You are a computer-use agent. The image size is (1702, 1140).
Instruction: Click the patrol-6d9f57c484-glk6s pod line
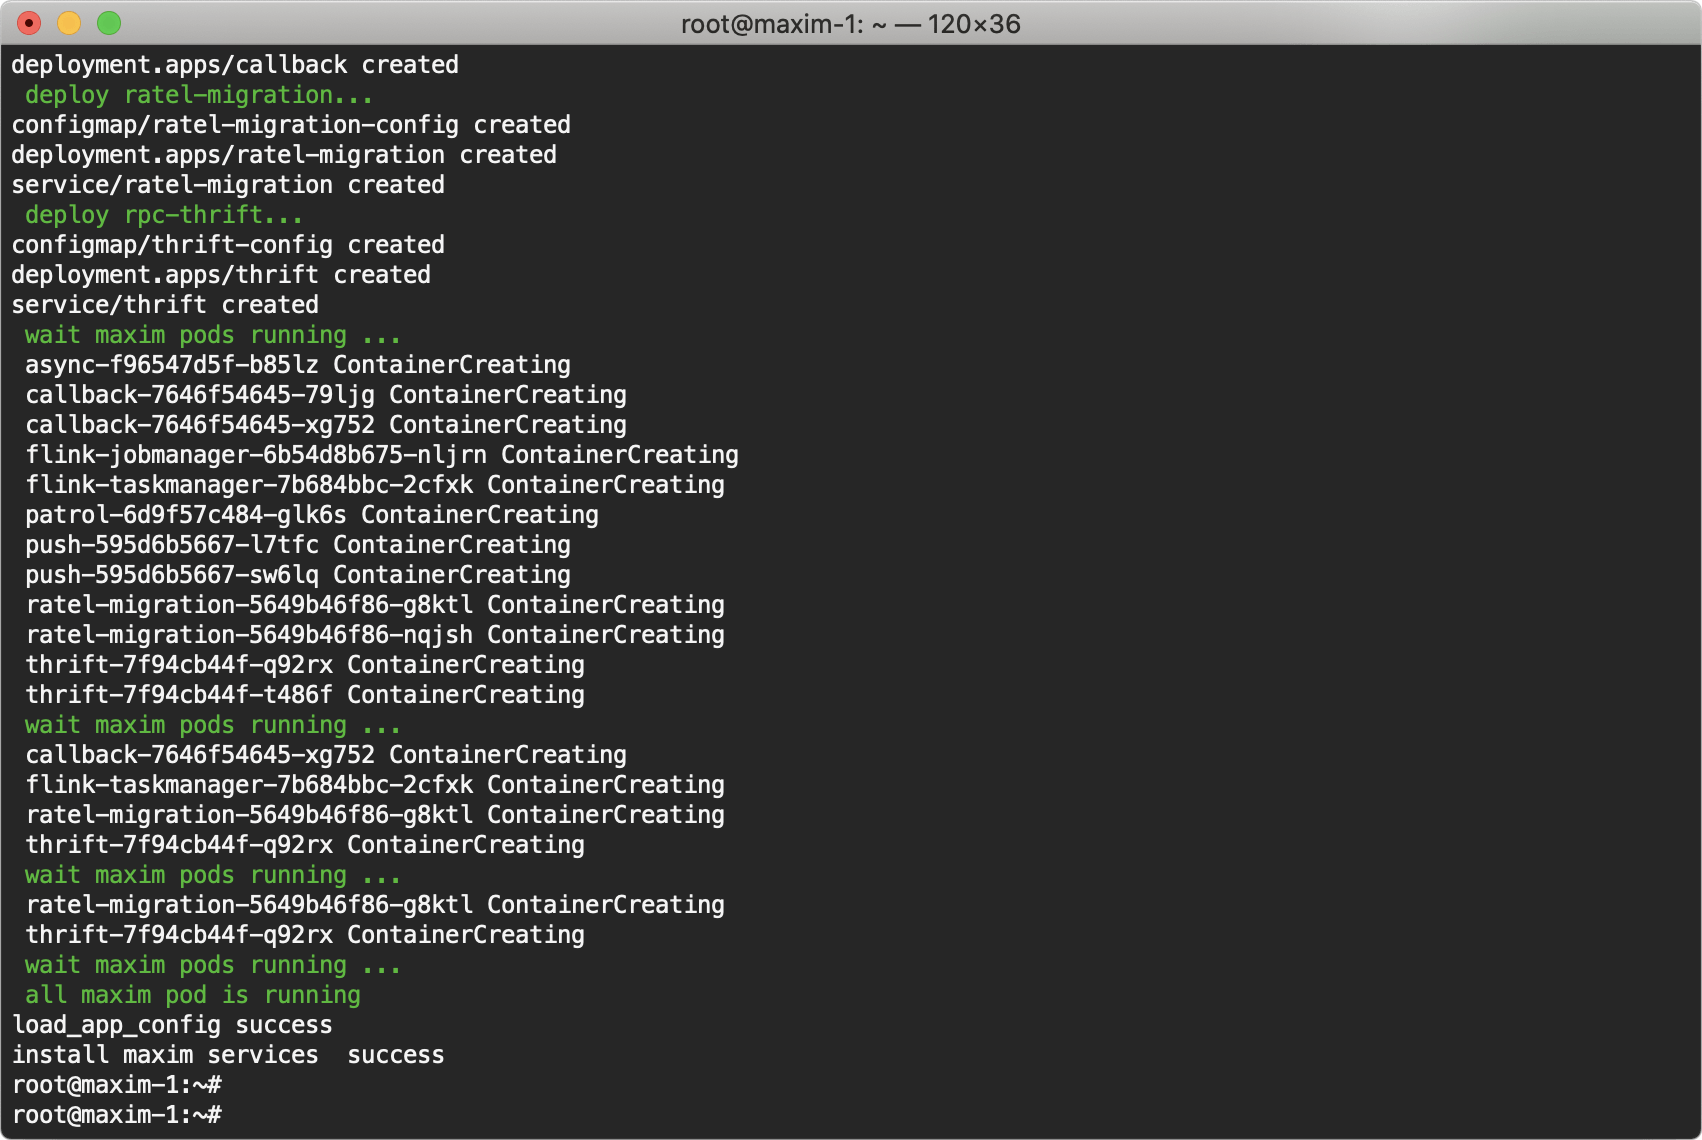(312, 515)
